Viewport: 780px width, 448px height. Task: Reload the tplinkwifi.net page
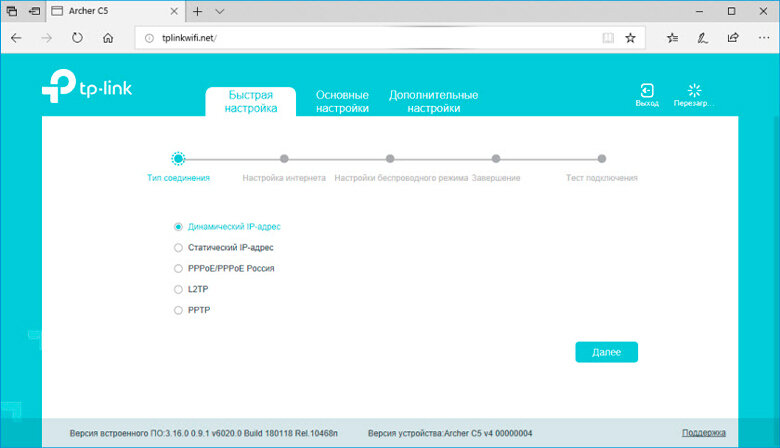click(x=77, y=38)
